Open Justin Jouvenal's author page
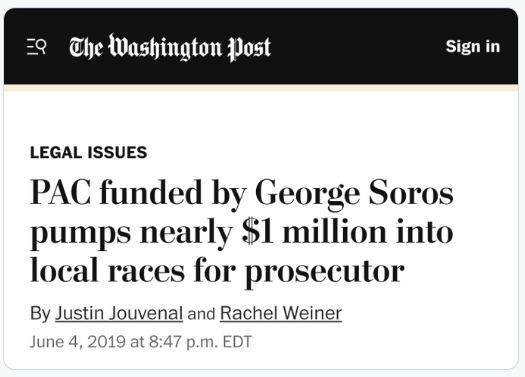The image size is (525, 377). click(x=119, y=313)
